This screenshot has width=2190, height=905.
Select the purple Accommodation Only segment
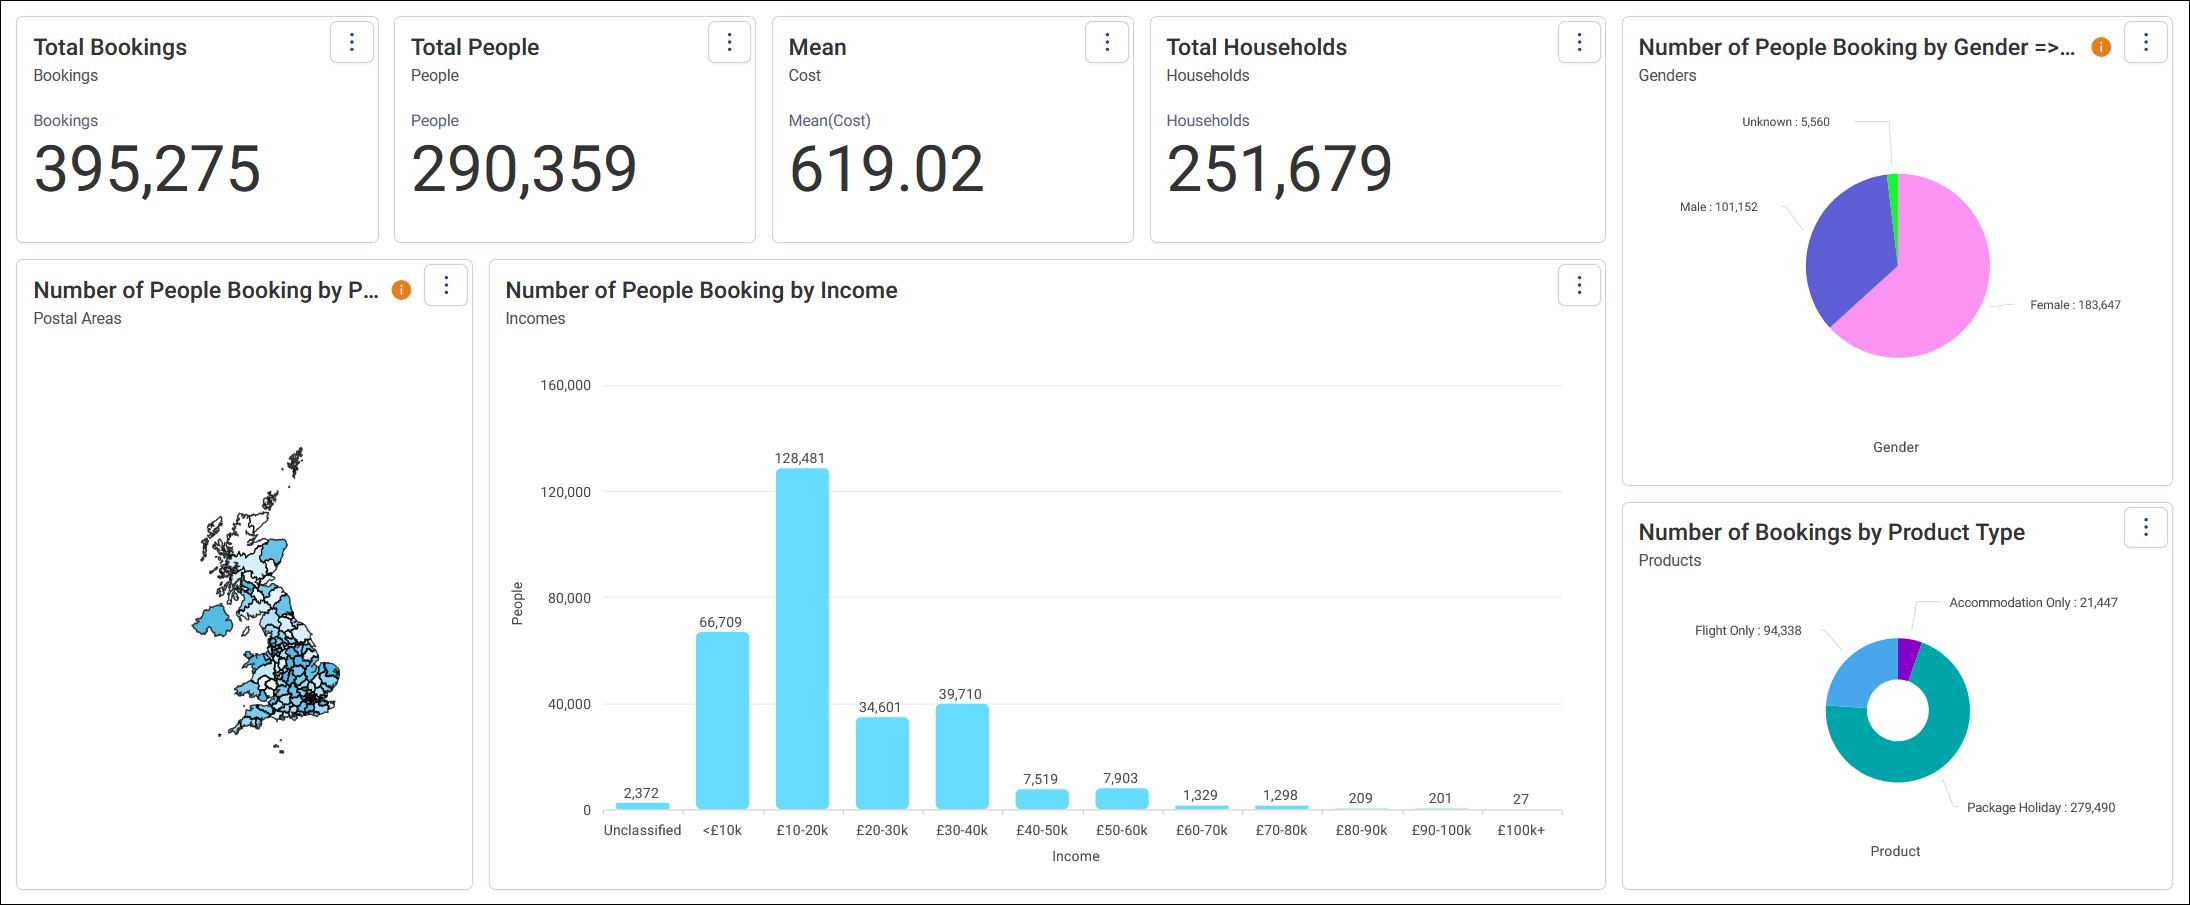point(1908,659)
